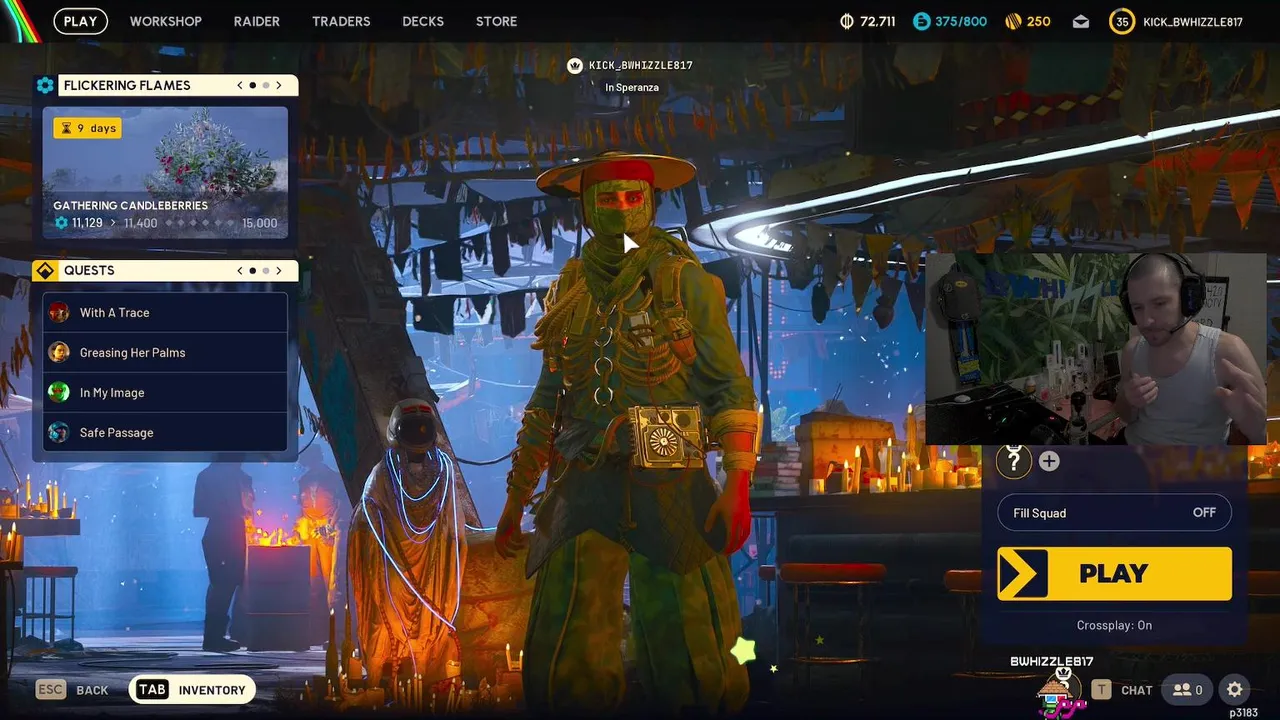This screenshot has width=1280, height=720.
Task: Click the With A Trace quest giver icon
Action: click(59, 312)
